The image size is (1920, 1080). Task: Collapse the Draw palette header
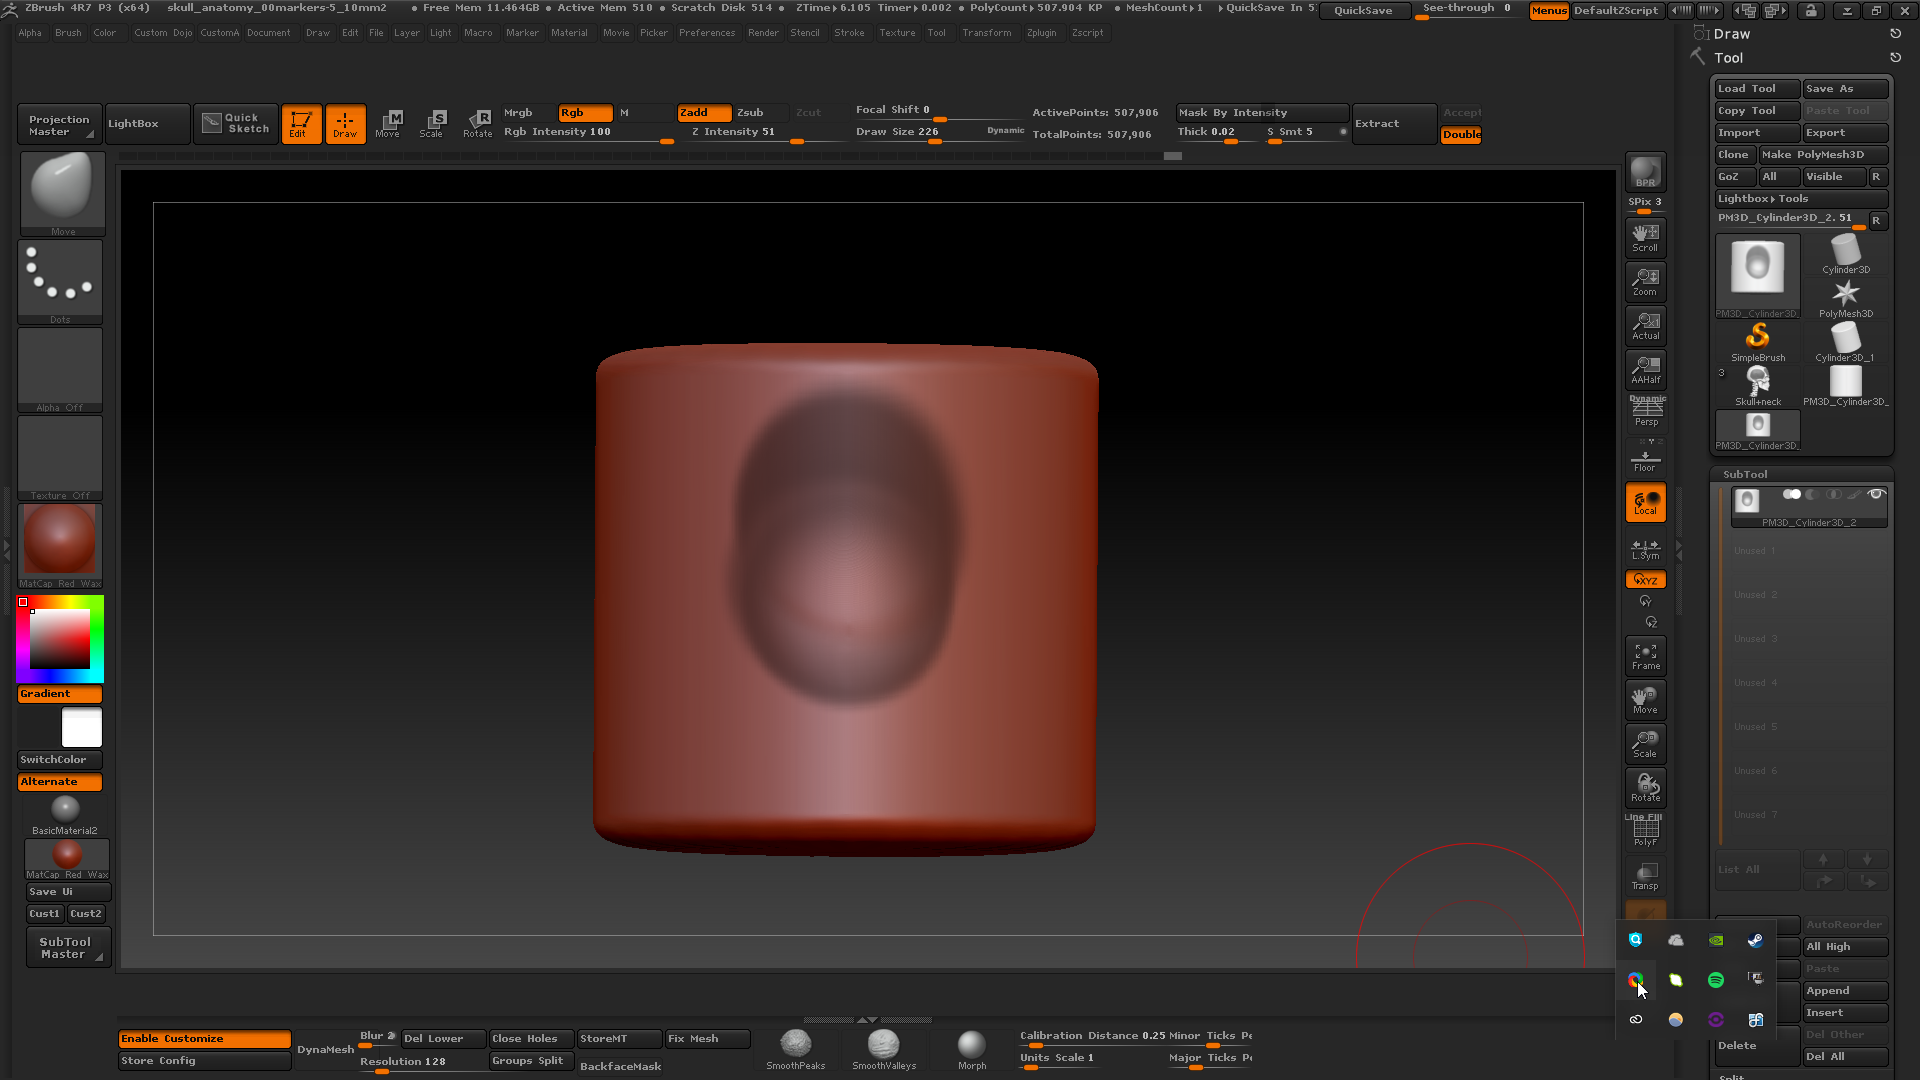pyautogui.click(x=1732, y=34)
